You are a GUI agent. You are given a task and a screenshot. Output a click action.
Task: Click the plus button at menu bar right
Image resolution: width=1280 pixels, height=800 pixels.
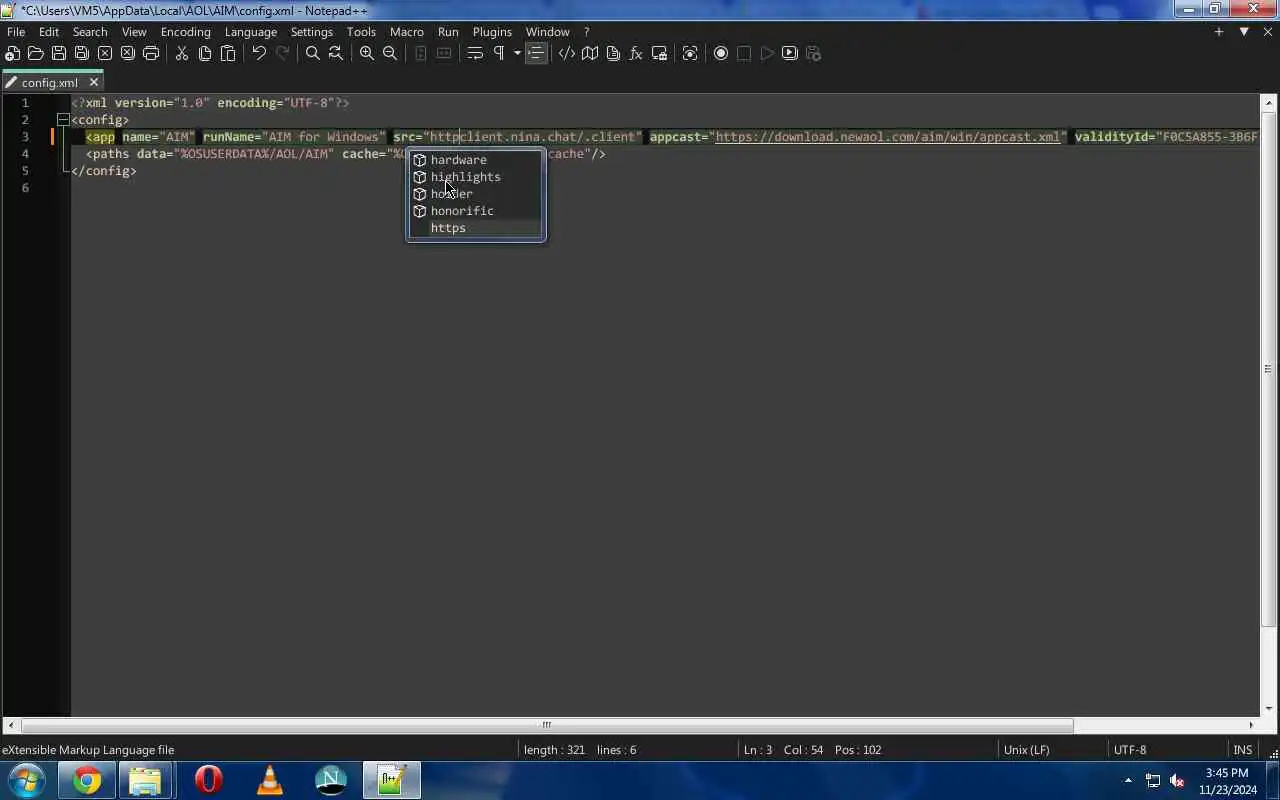(x=1219, y=32)
